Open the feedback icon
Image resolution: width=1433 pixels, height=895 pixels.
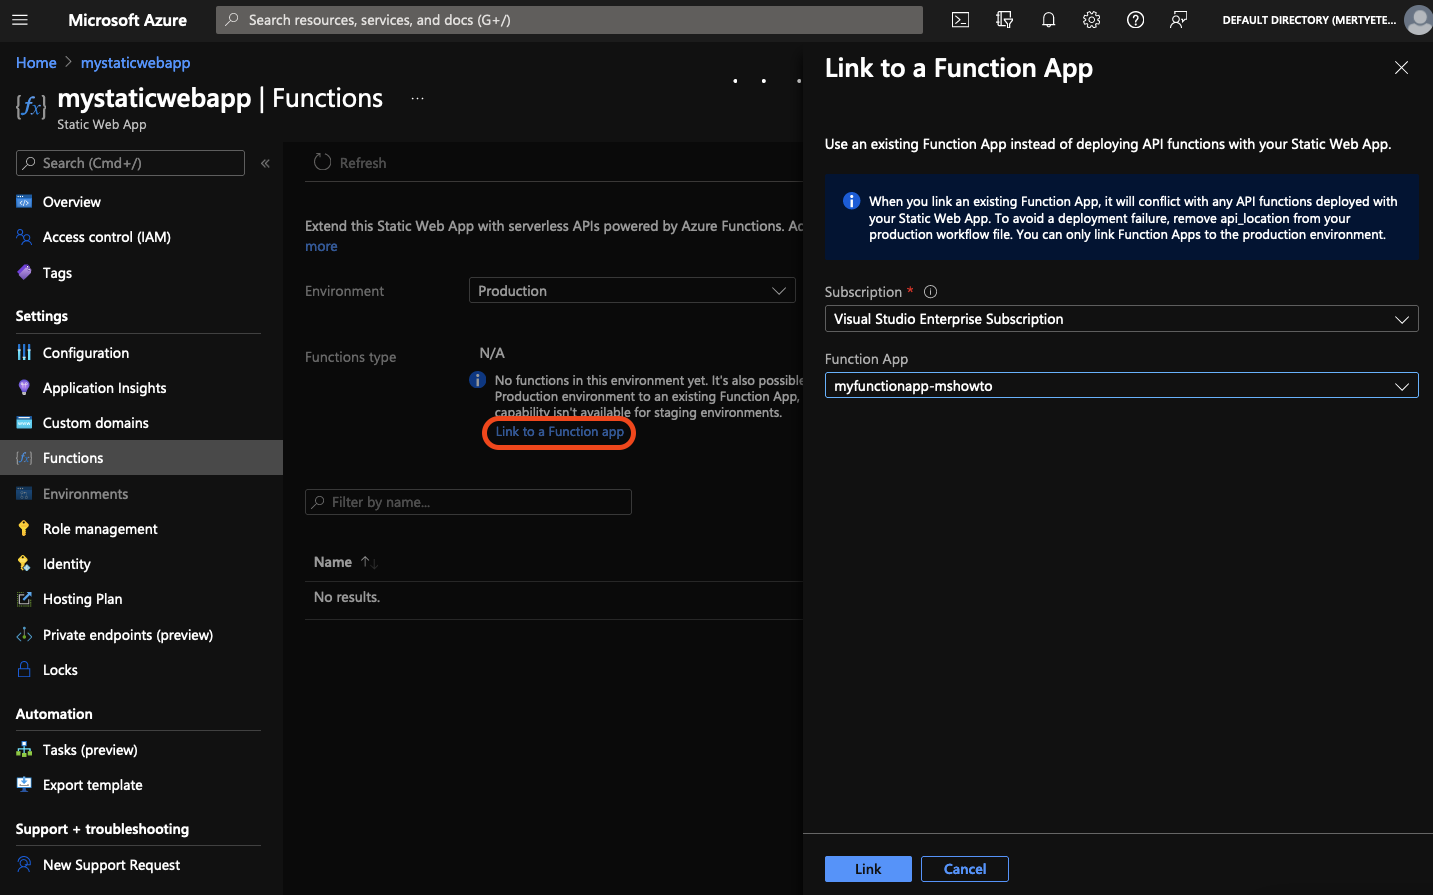pyautogui.click(x=1179, y=20)
